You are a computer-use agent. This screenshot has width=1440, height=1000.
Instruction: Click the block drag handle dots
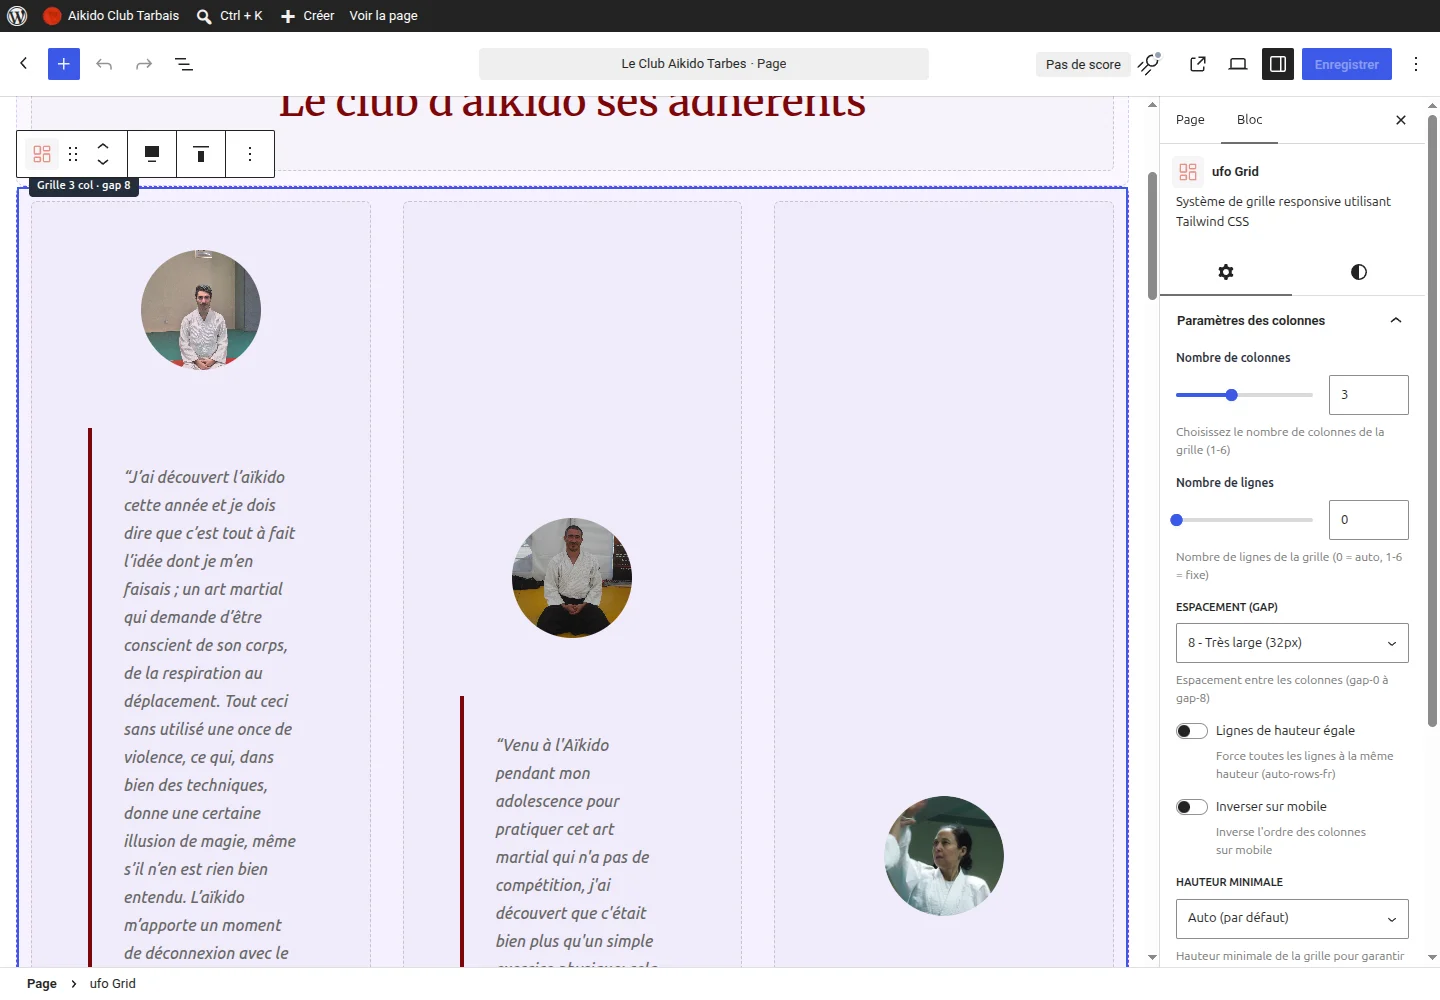[x=73, y=154]
